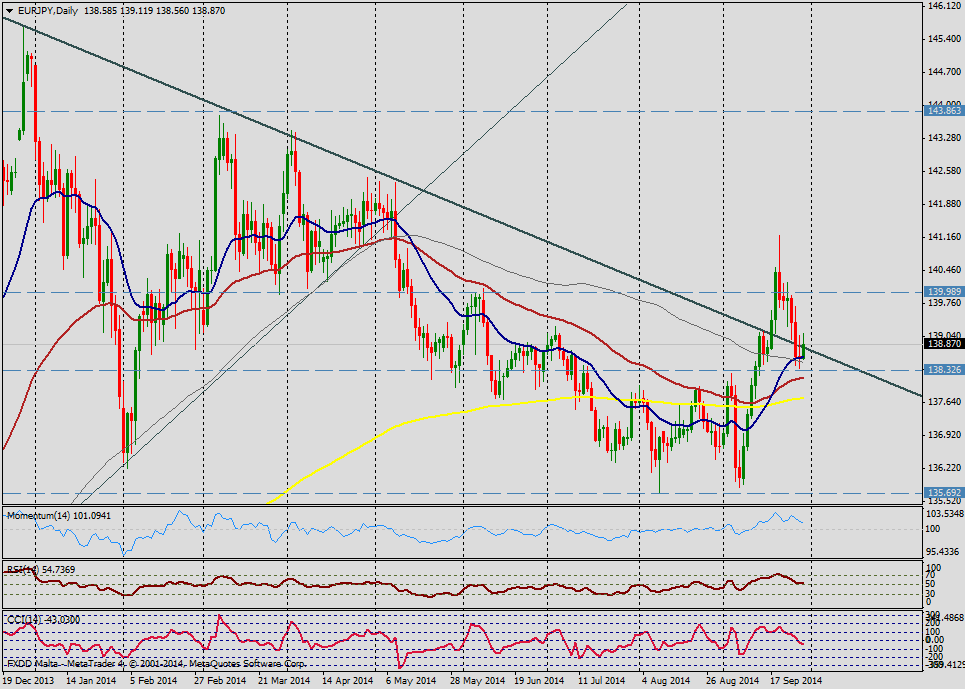The image size is (965, 689).
Task: Click the RSI(14) indicator label
Action: pyautogui.click(x=22, y=569)
